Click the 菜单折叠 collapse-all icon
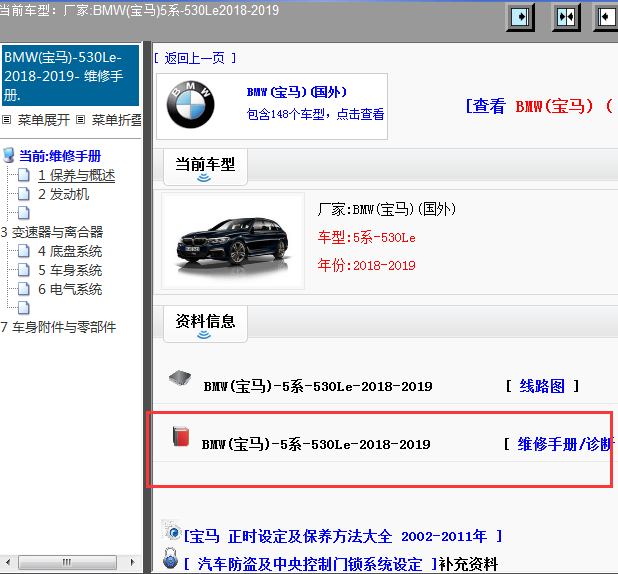This screenshot has width=618, height=574. point(80,119)
